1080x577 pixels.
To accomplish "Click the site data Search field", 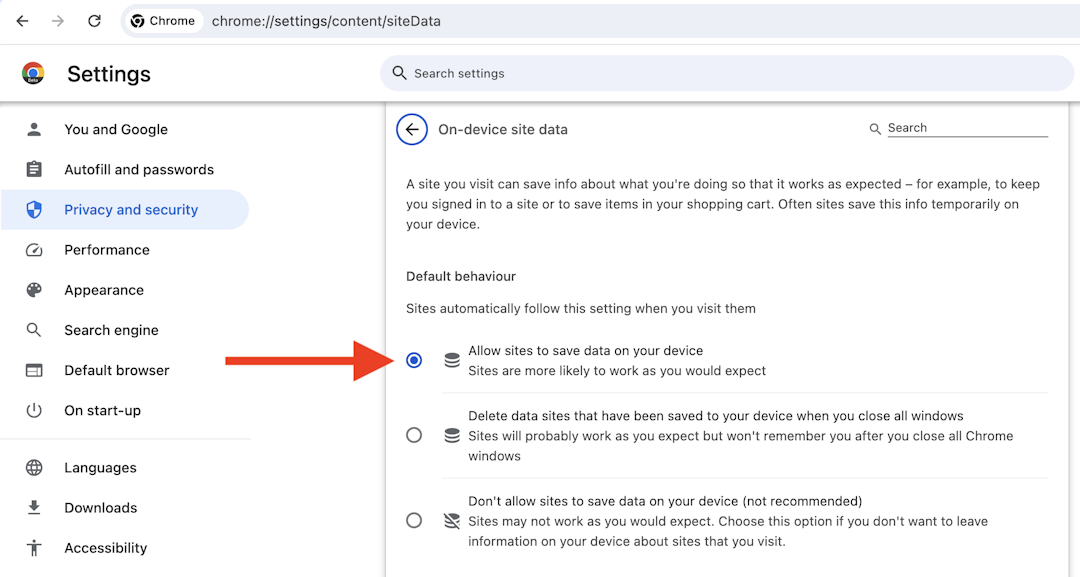I will pos(966,128).
